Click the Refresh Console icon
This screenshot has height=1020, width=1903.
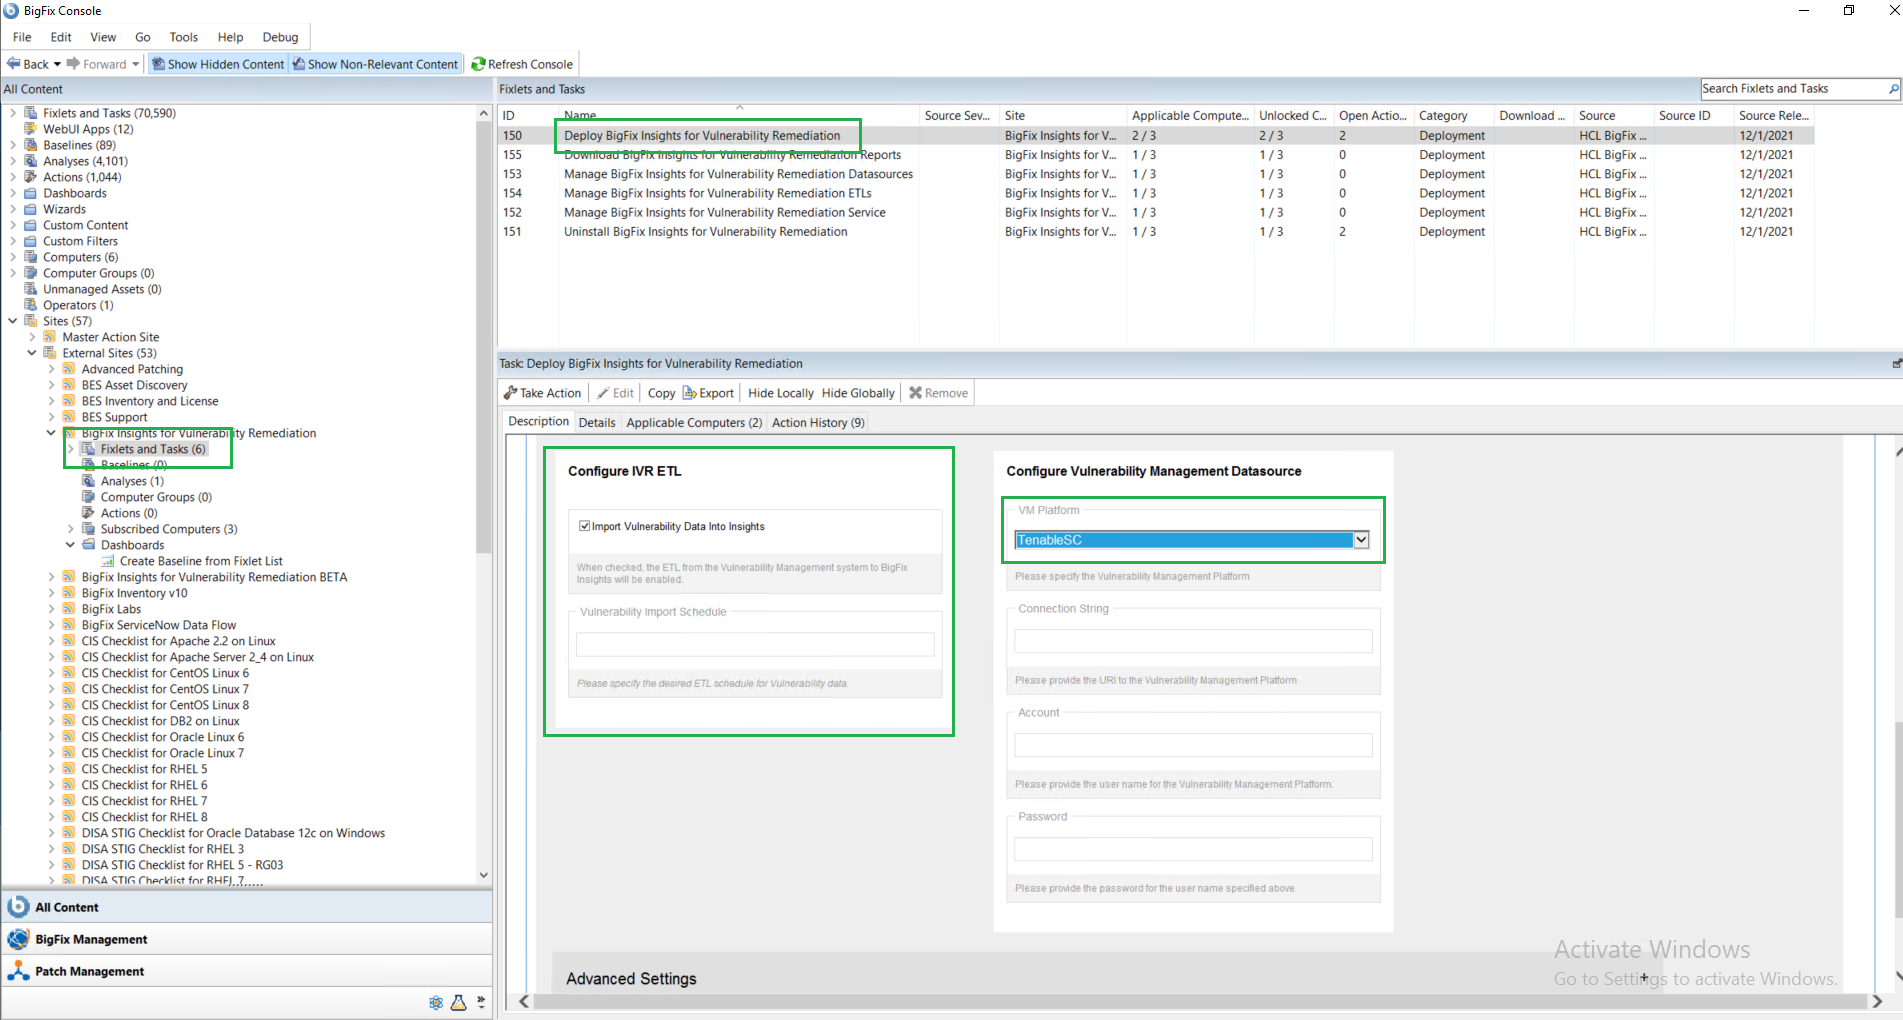click(478, 64)
